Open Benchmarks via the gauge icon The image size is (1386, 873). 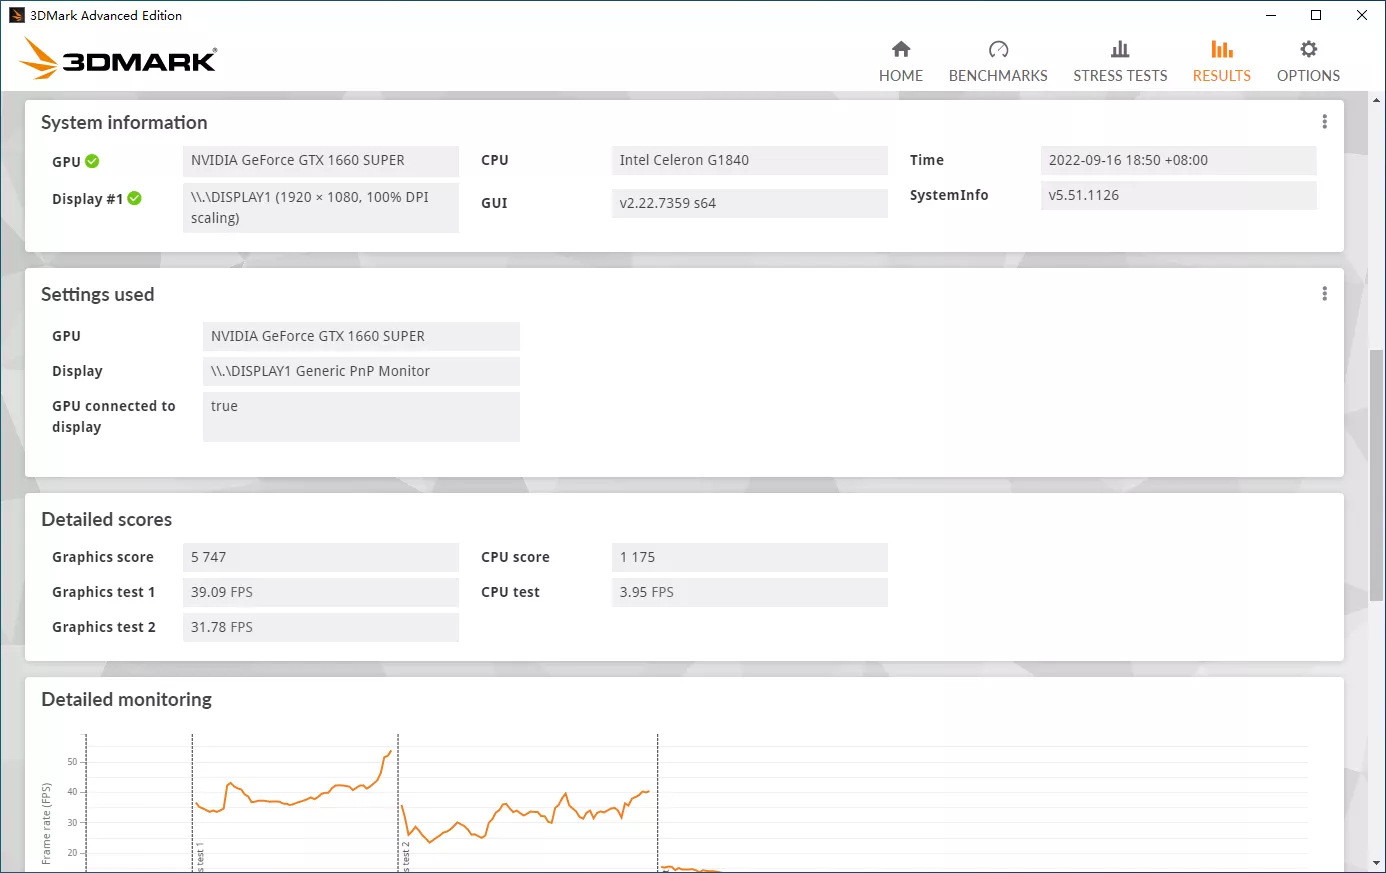(998, 49)
